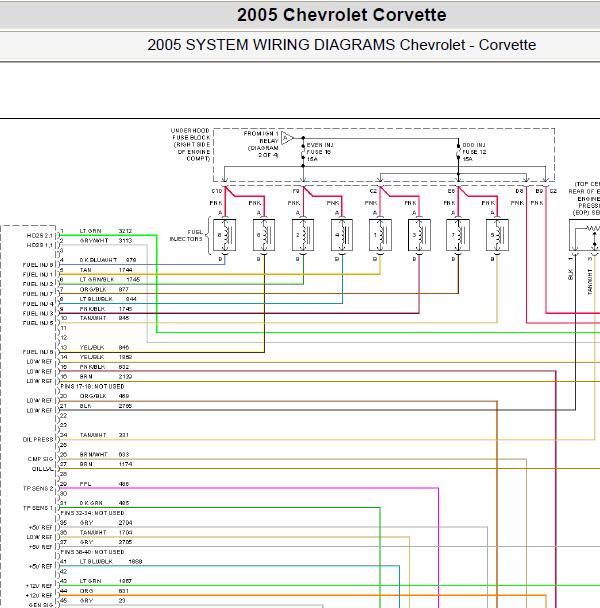Click the TP SENS 2 pin label
The width and height of the screenshot is (600, 608).
click(x=38, y=489)
